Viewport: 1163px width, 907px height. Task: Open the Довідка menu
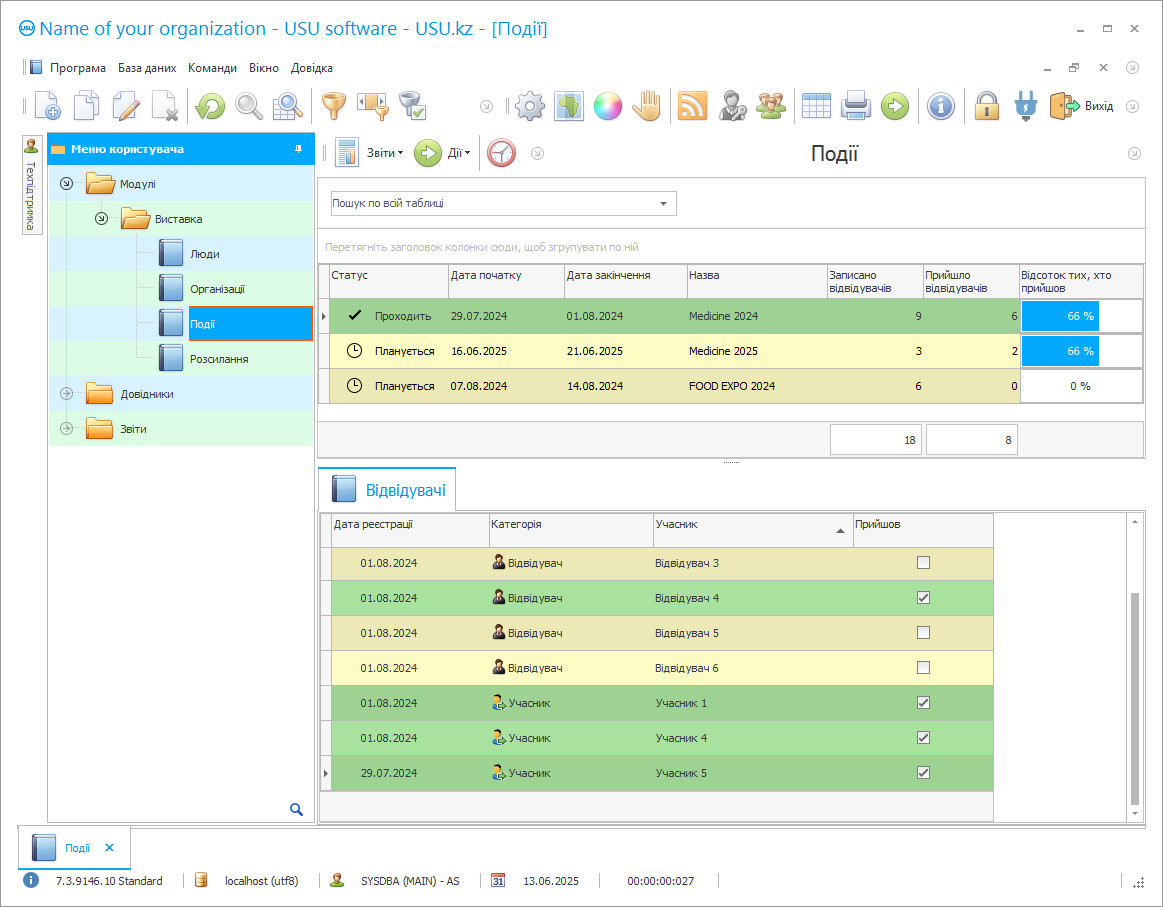(312, 67)
